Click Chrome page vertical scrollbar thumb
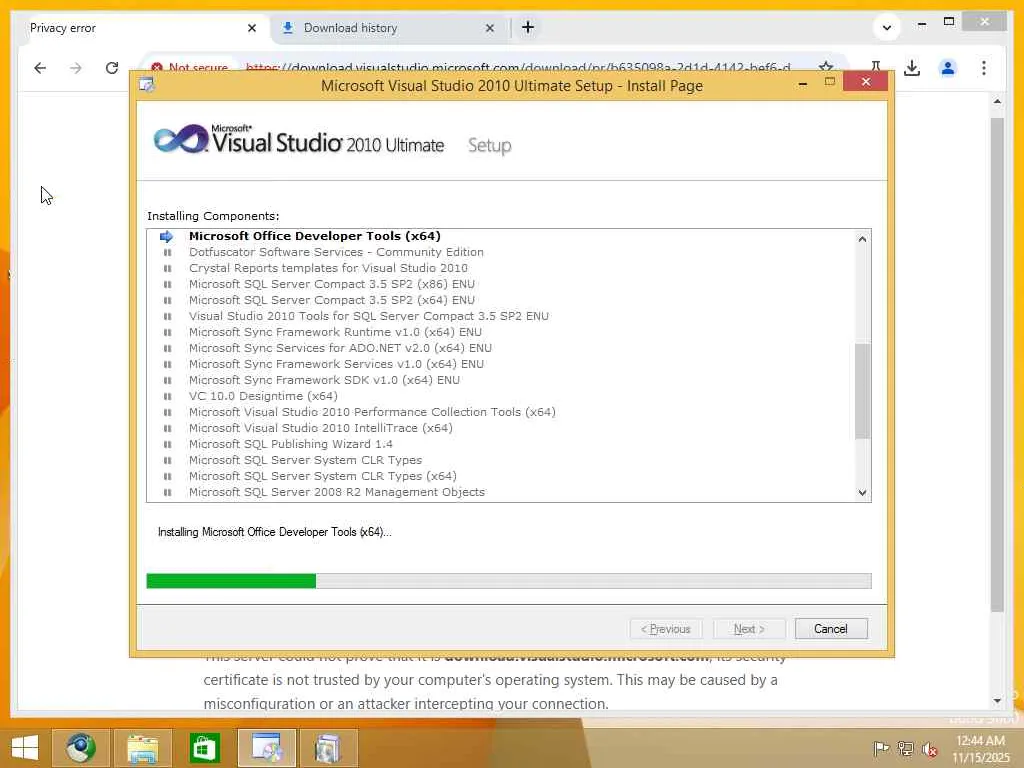Screen dimensions: 1024x768 (997, 364)
